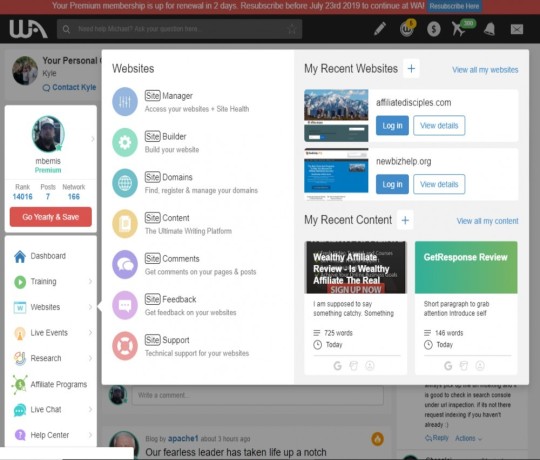
Task: Click Reply under the sidebar comment
Action: 437,438
